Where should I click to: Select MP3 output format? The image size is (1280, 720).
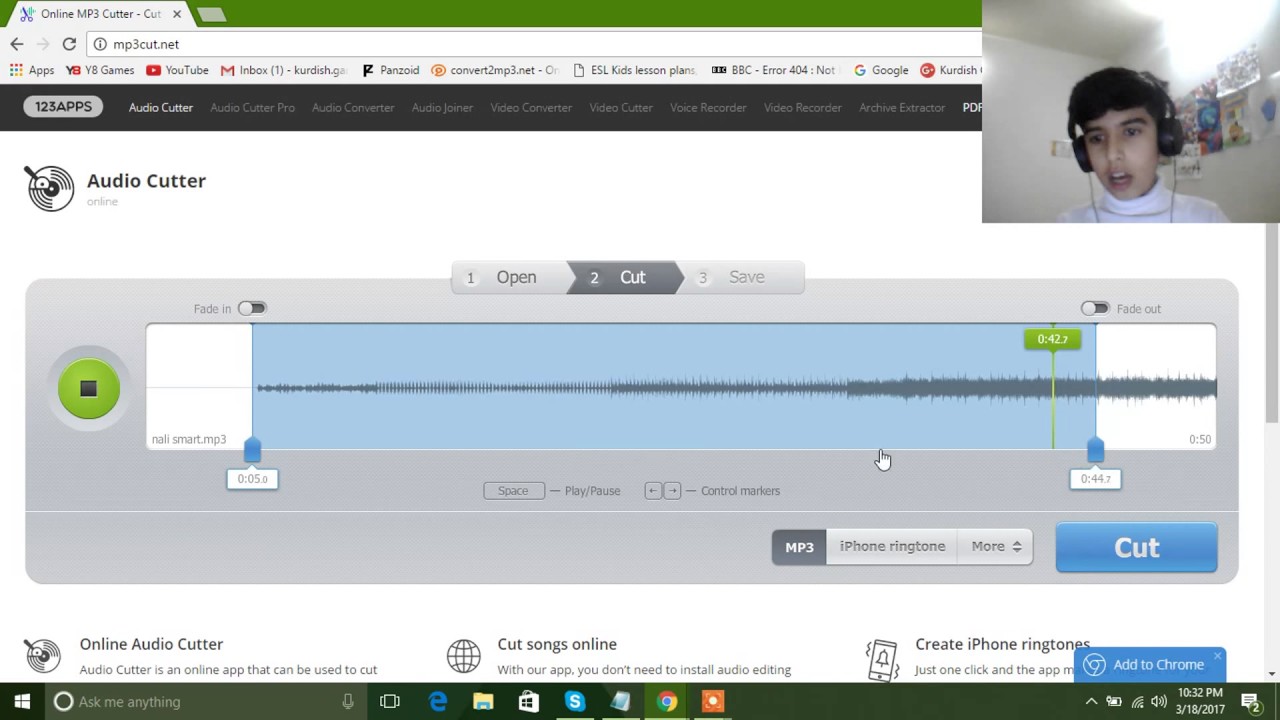tap(799, 547)
